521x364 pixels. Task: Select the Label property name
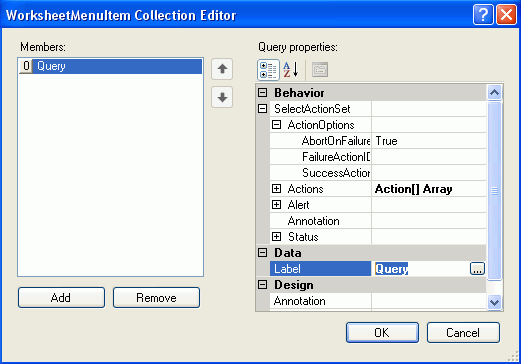pyautogui.click(x=320, y=269)
